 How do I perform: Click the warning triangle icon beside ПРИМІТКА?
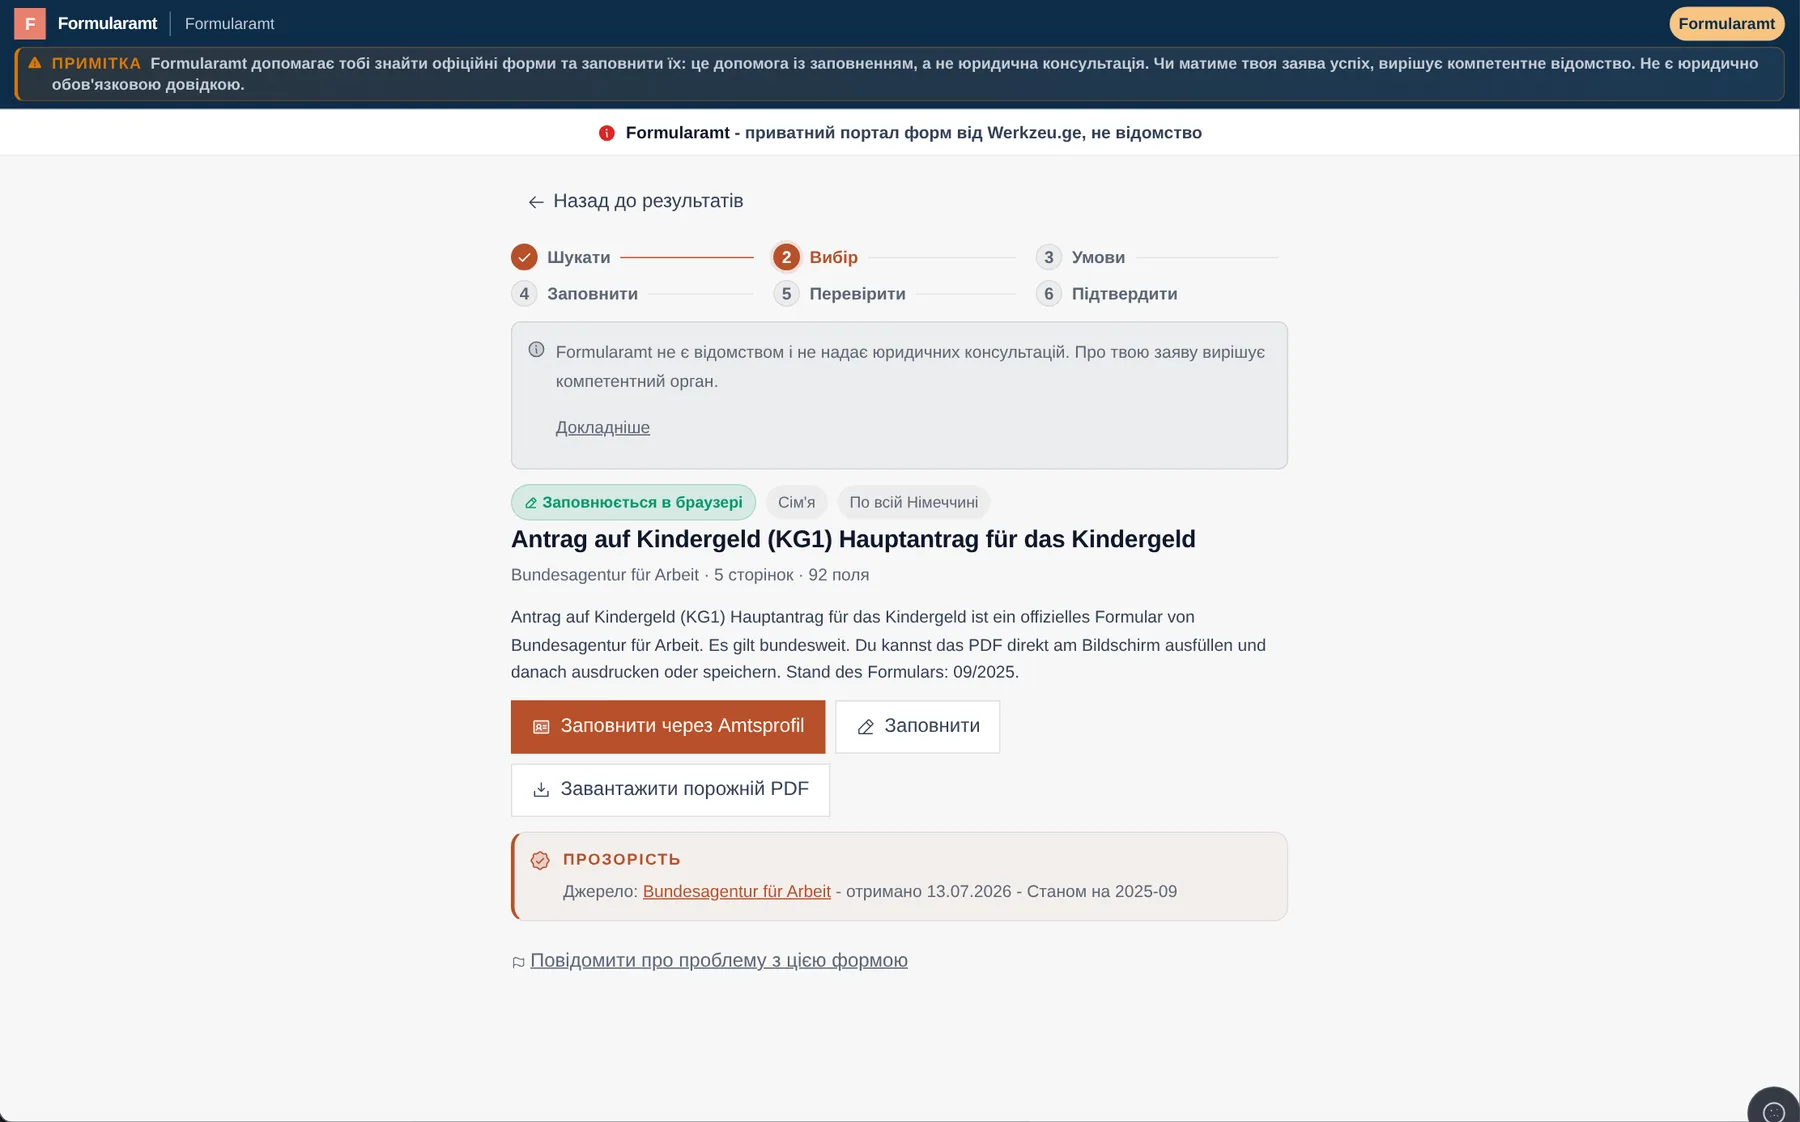coord(35,63)
